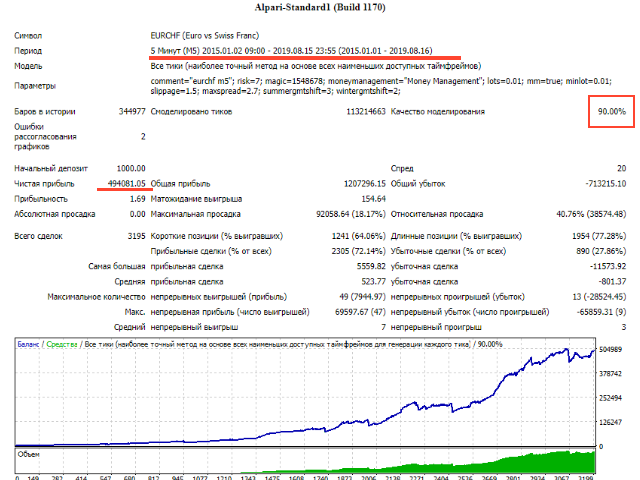The height and width of the screenshot is (480, 640).
Task: Click the average consecutive wins value 7
Action: tap(383, 327)
